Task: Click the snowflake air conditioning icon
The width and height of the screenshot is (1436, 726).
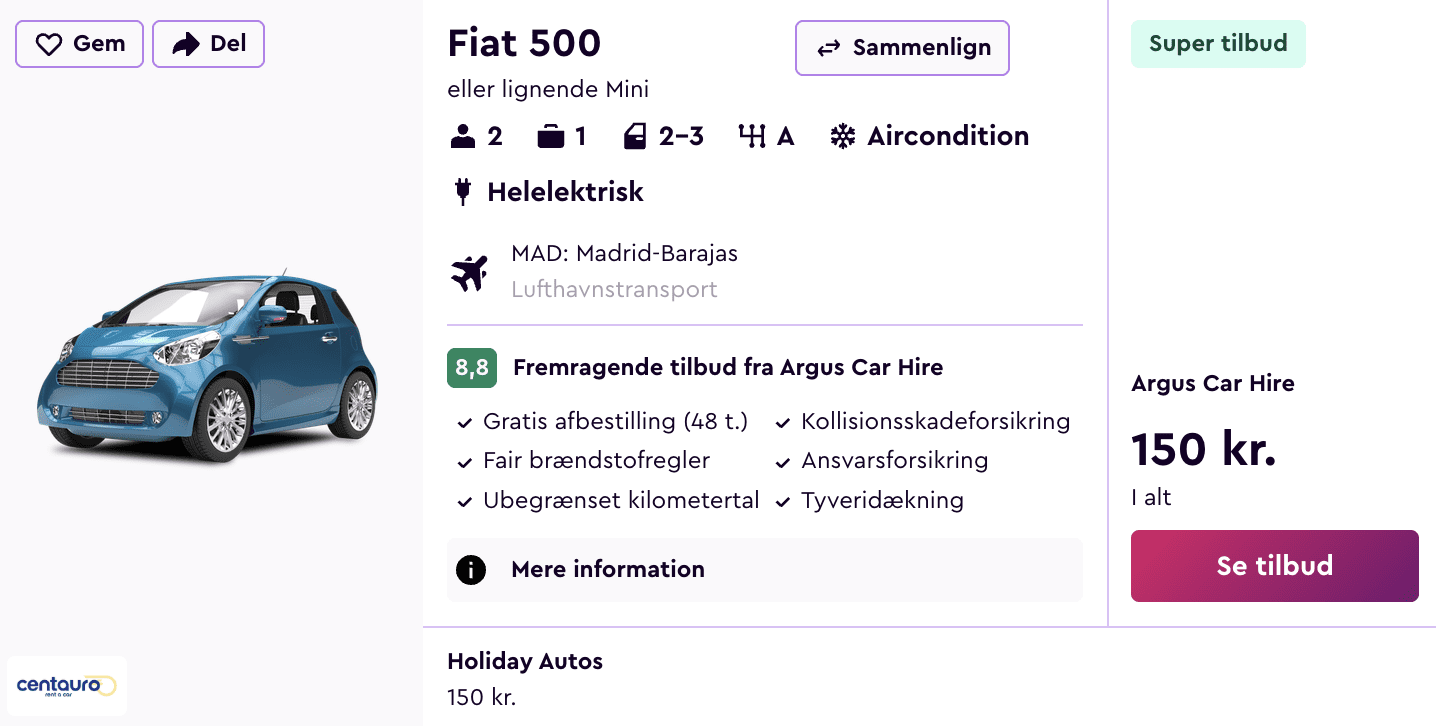Action: [x=843, y=136]
